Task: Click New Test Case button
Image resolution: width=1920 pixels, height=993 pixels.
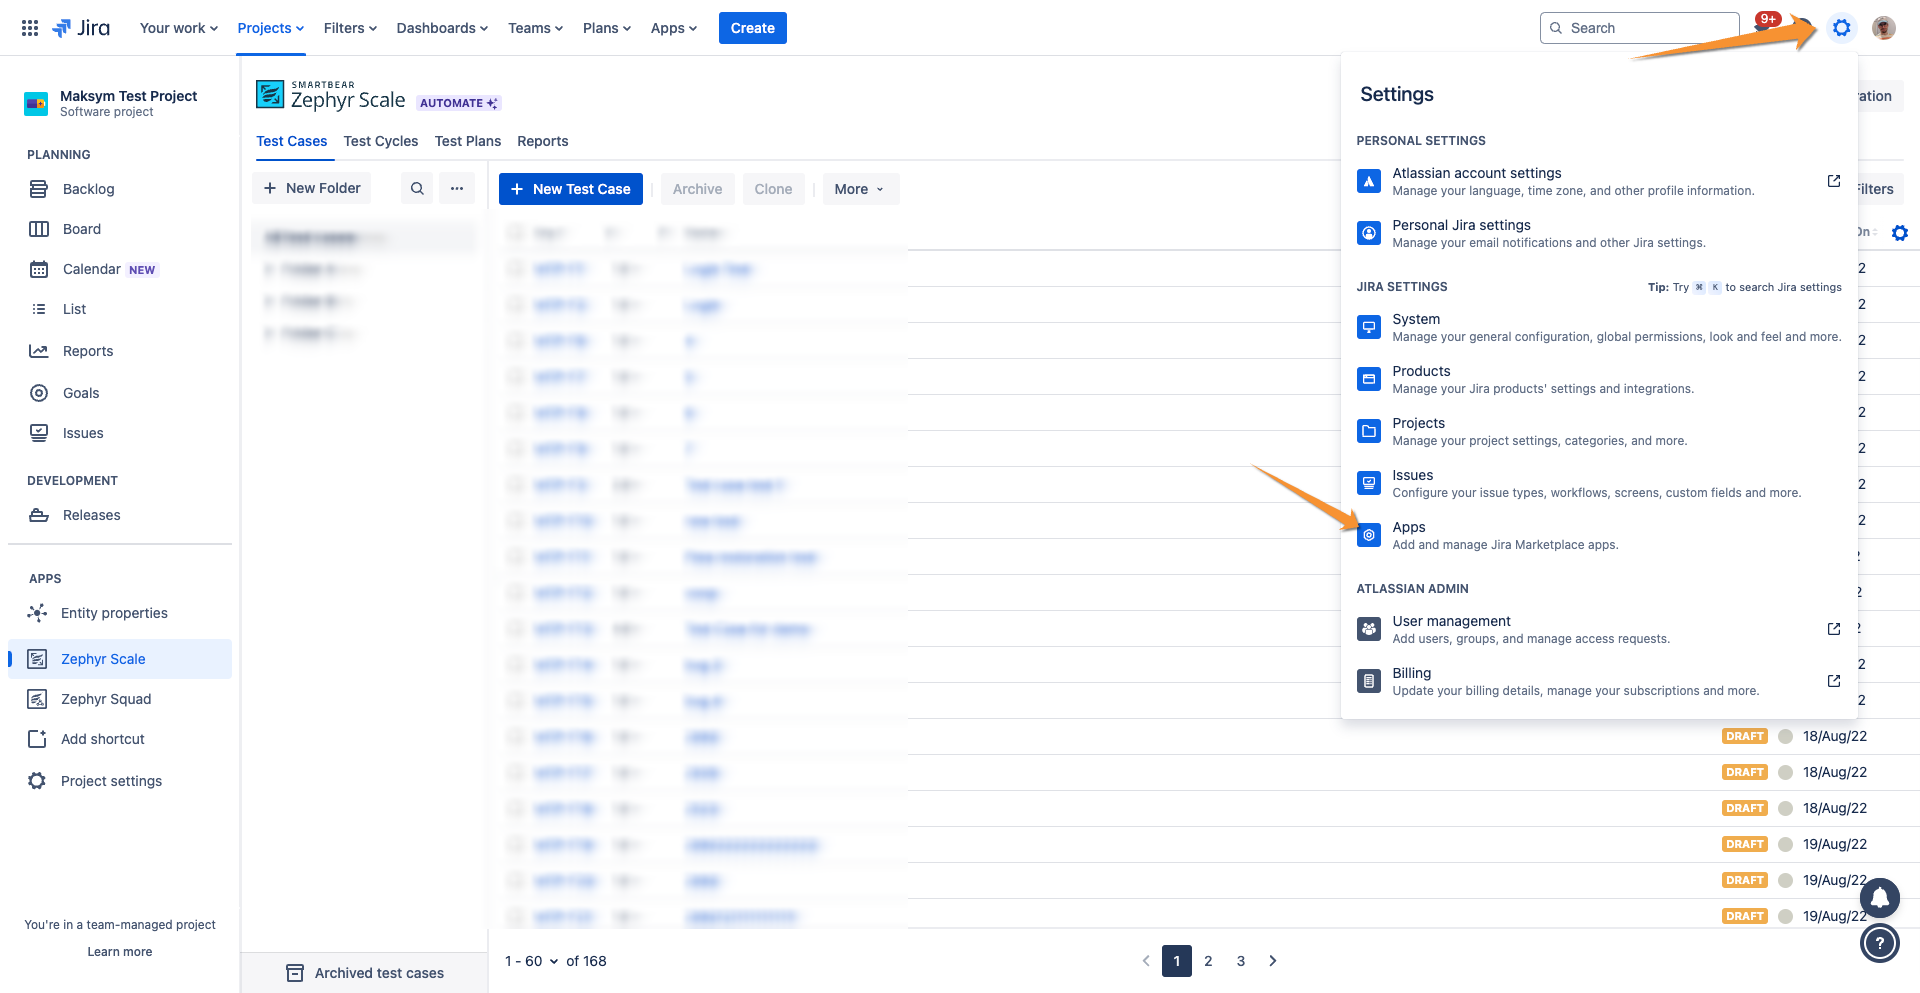Action: coord(571,189)
